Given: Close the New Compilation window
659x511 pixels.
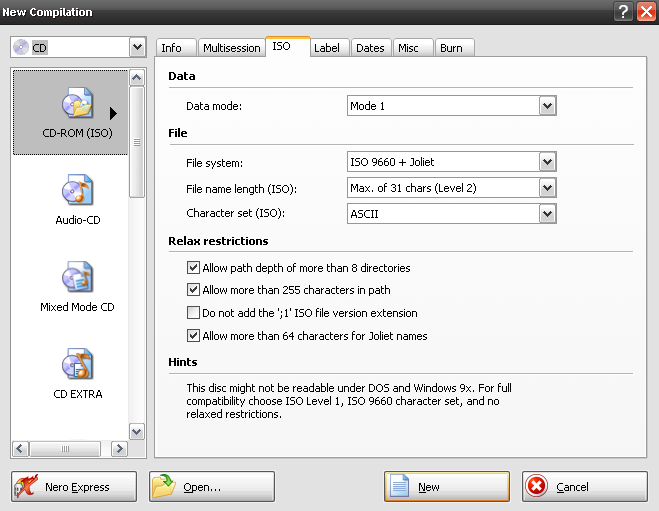Looking at the screenshot, I should (646, 11).
